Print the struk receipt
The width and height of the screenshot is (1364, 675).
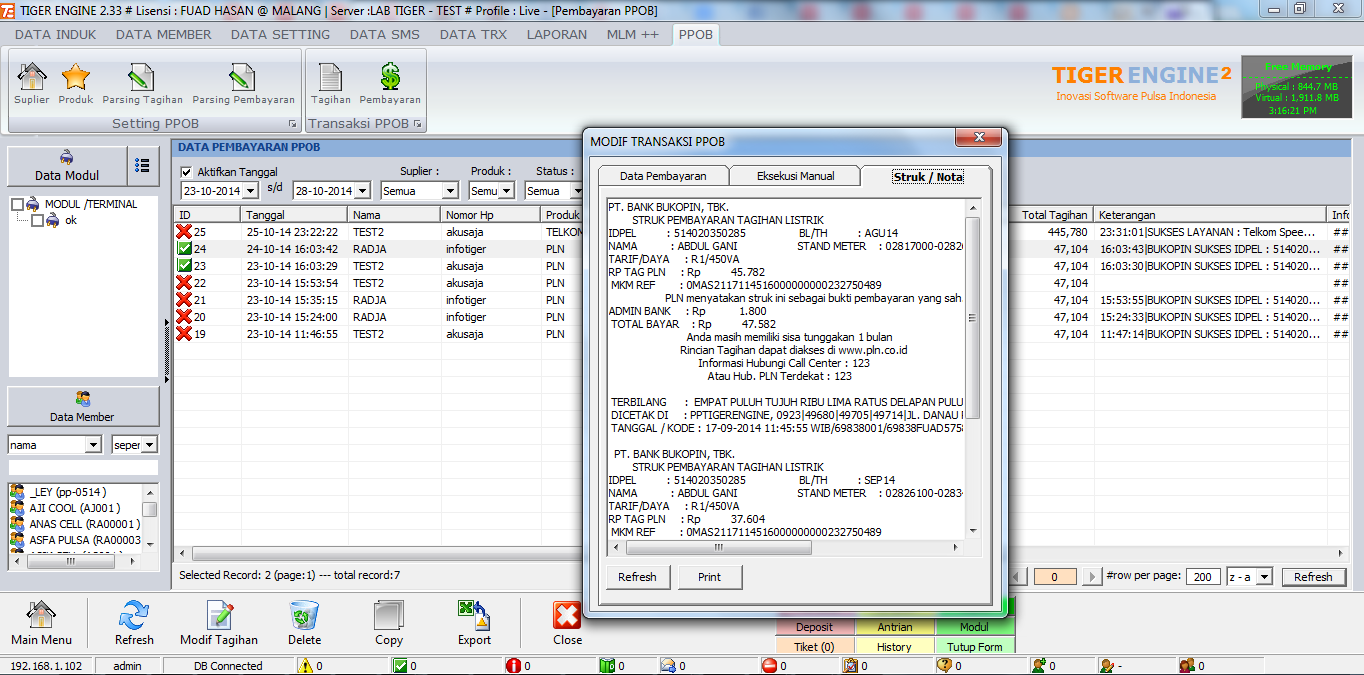coord(709,576)
